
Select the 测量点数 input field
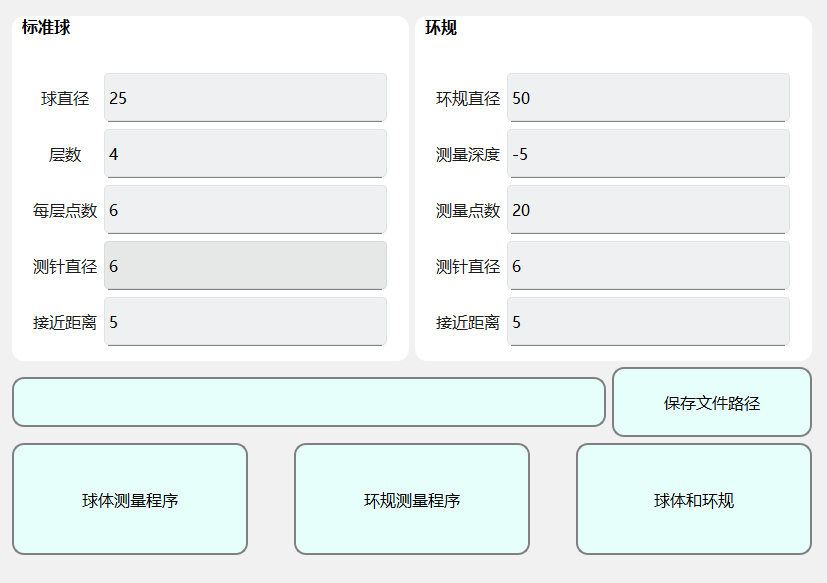648,210
